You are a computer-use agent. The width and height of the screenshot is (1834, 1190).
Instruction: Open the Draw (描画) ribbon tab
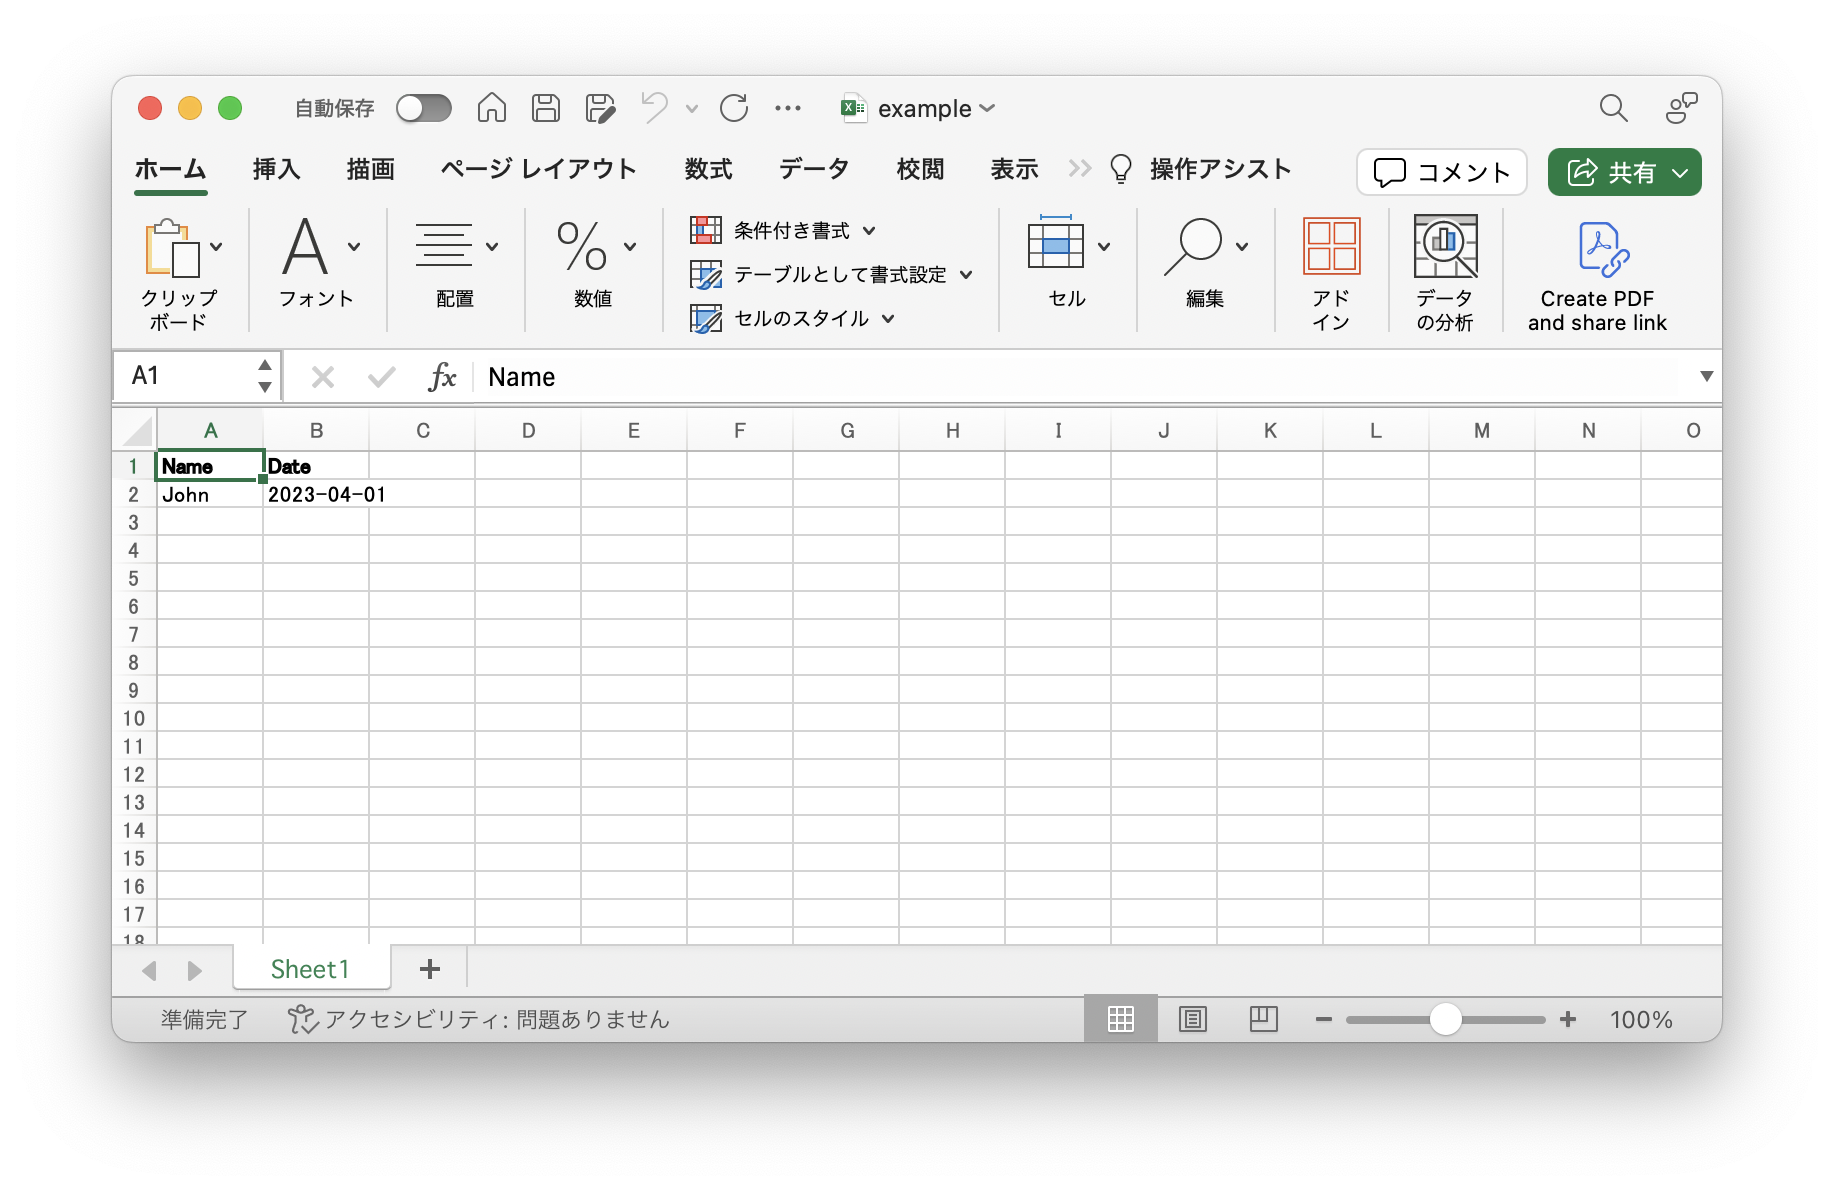click(x=371, y=169)
